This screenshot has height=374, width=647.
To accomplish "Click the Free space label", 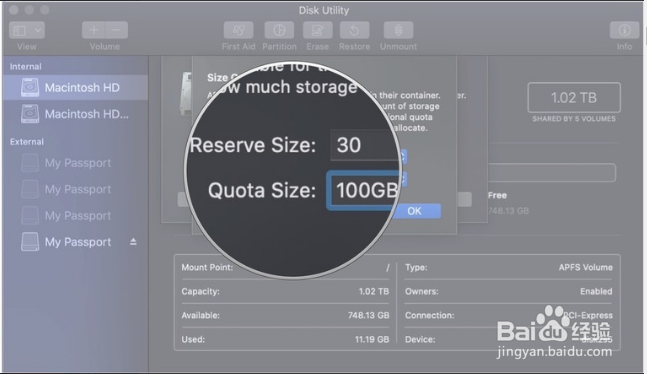I will tap(497, 195).
